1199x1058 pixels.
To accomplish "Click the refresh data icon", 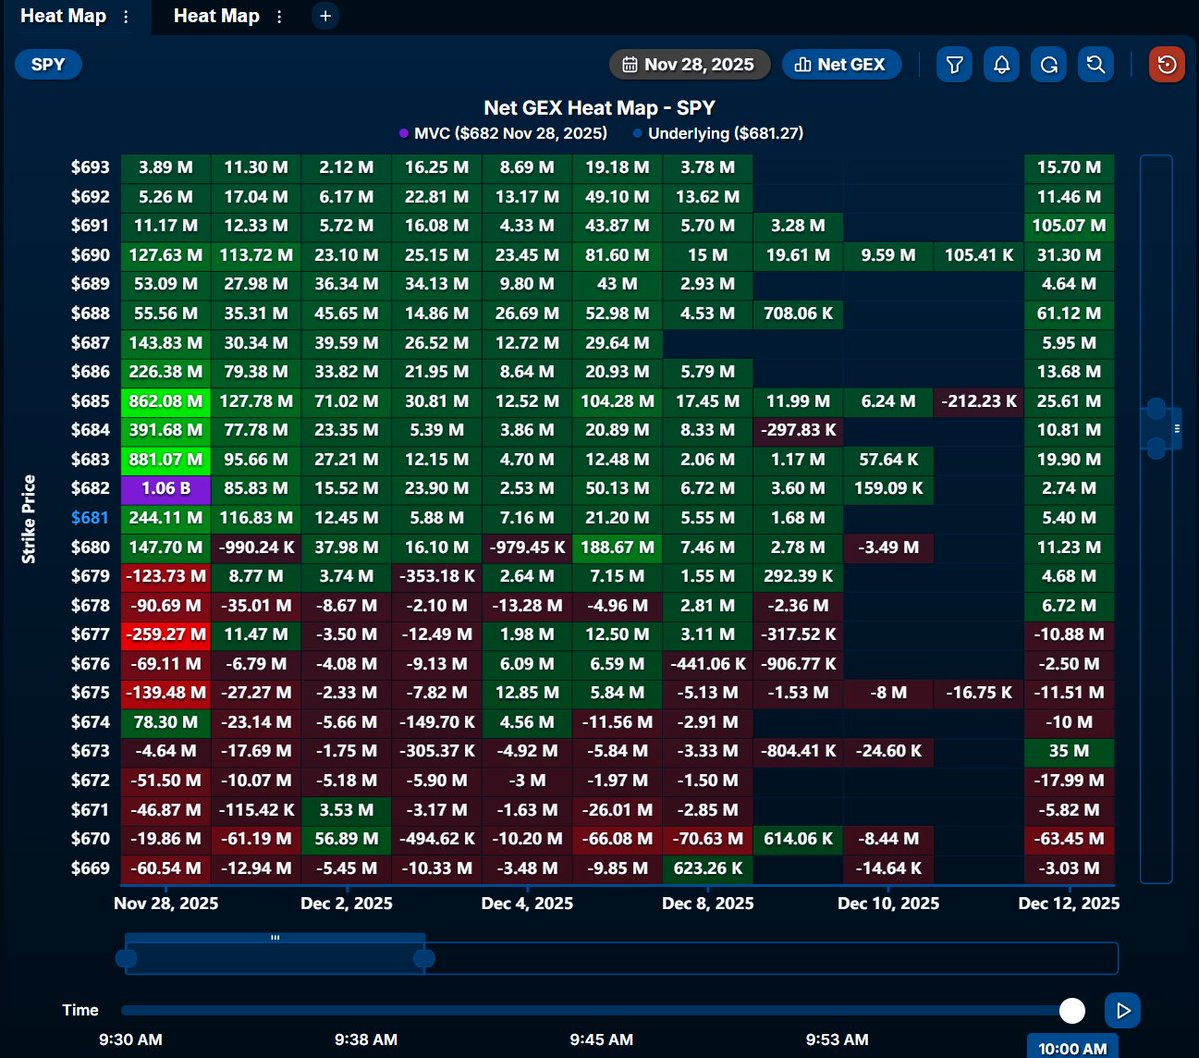I will point(1048,64).
